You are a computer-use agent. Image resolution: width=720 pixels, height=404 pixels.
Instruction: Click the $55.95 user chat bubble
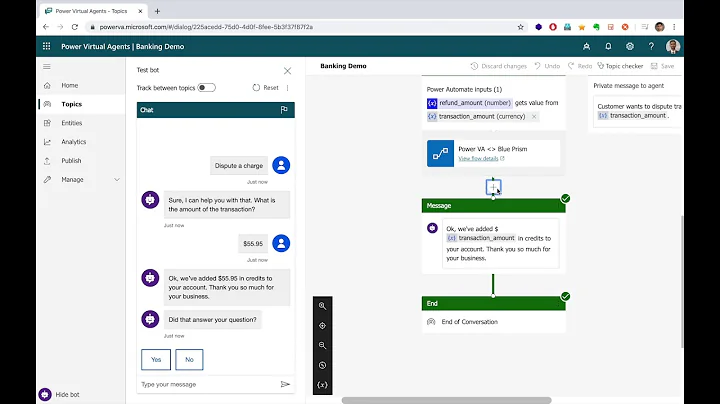pyautogui.click(x=253, y=244)
